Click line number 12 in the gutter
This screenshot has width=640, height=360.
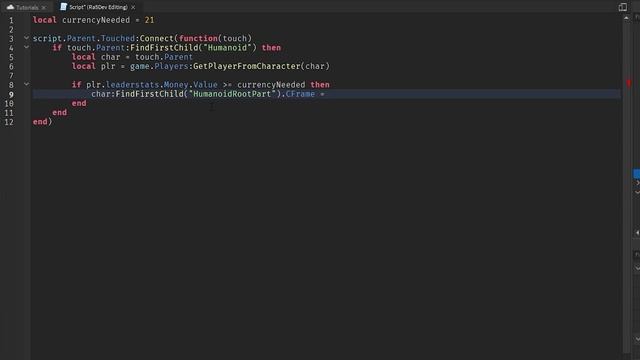[x=9, y=122]
